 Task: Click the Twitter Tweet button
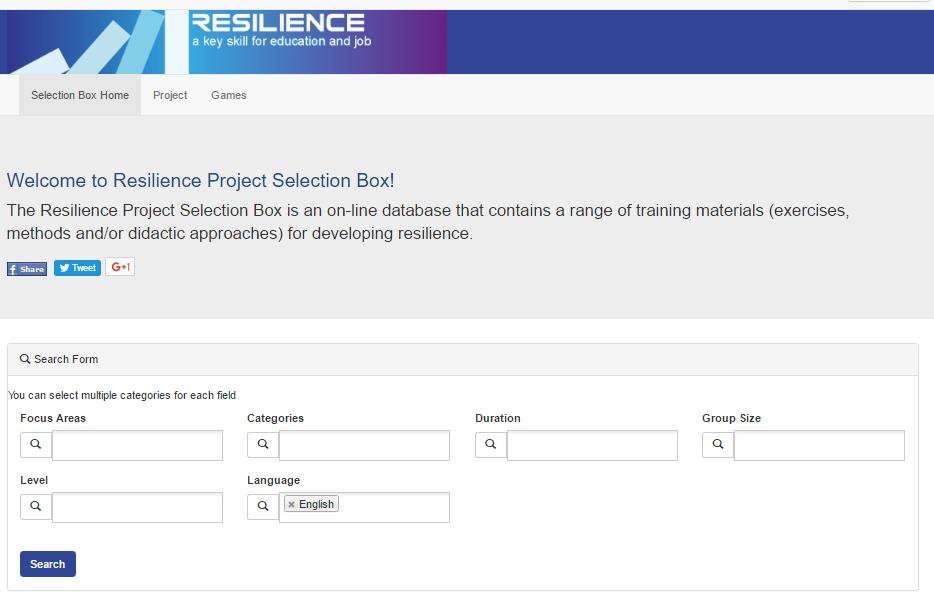77,268
